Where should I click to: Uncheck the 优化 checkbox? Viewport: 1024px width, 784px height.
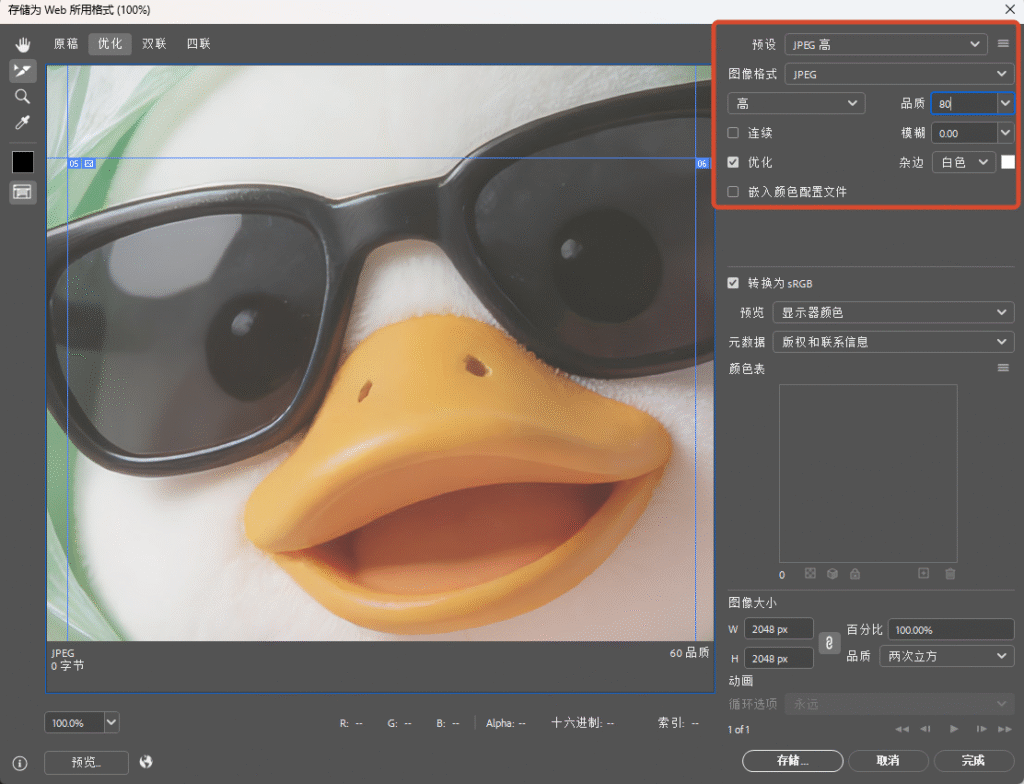pyautogui.click(x=733, y=162)
